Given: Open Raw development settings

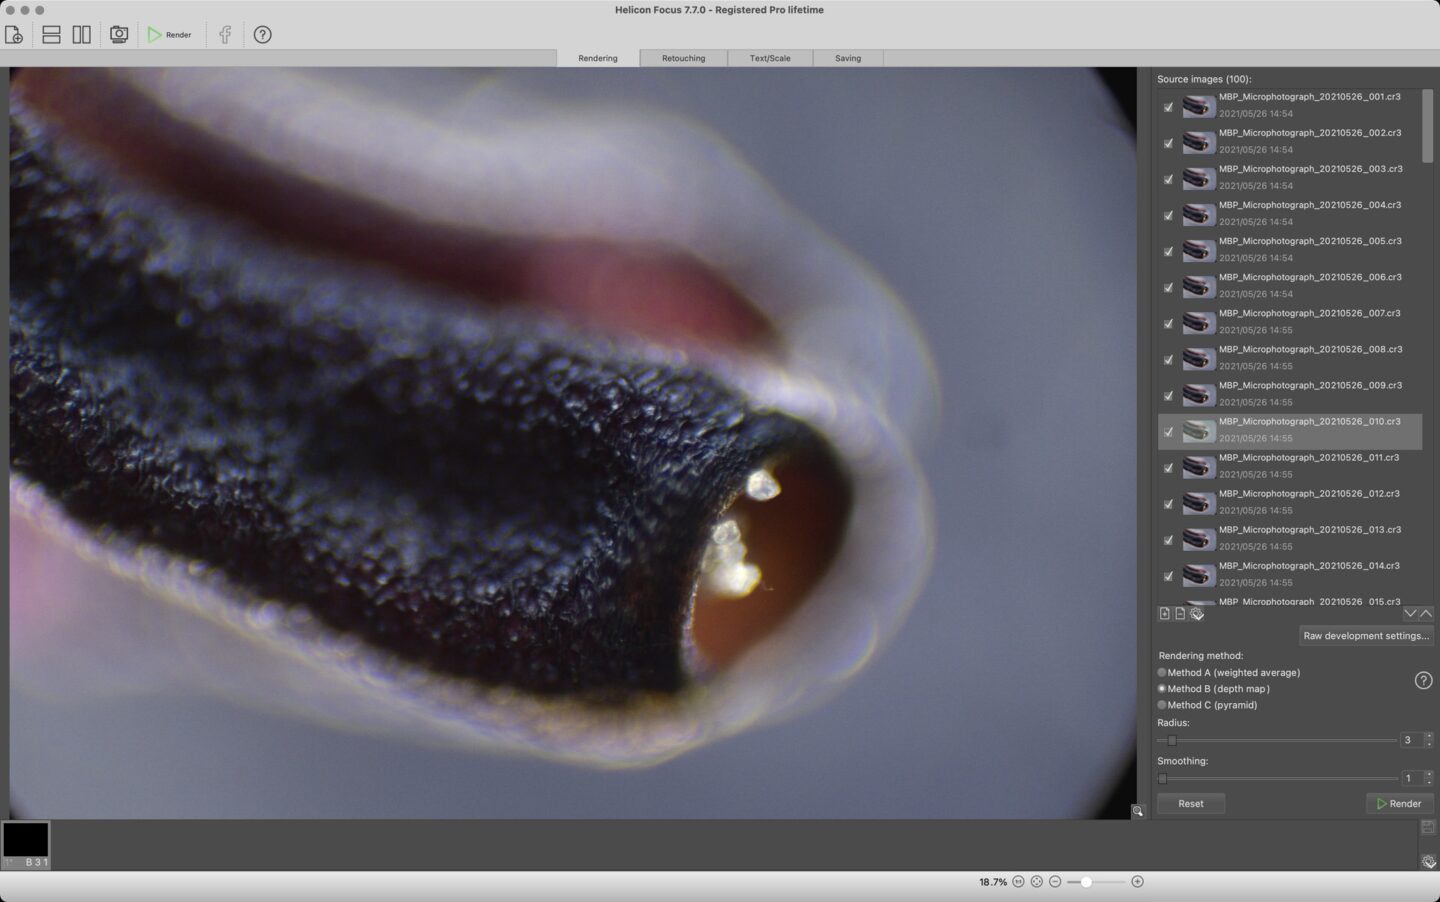Looking at the screenshot, I should coord(1366,636).
